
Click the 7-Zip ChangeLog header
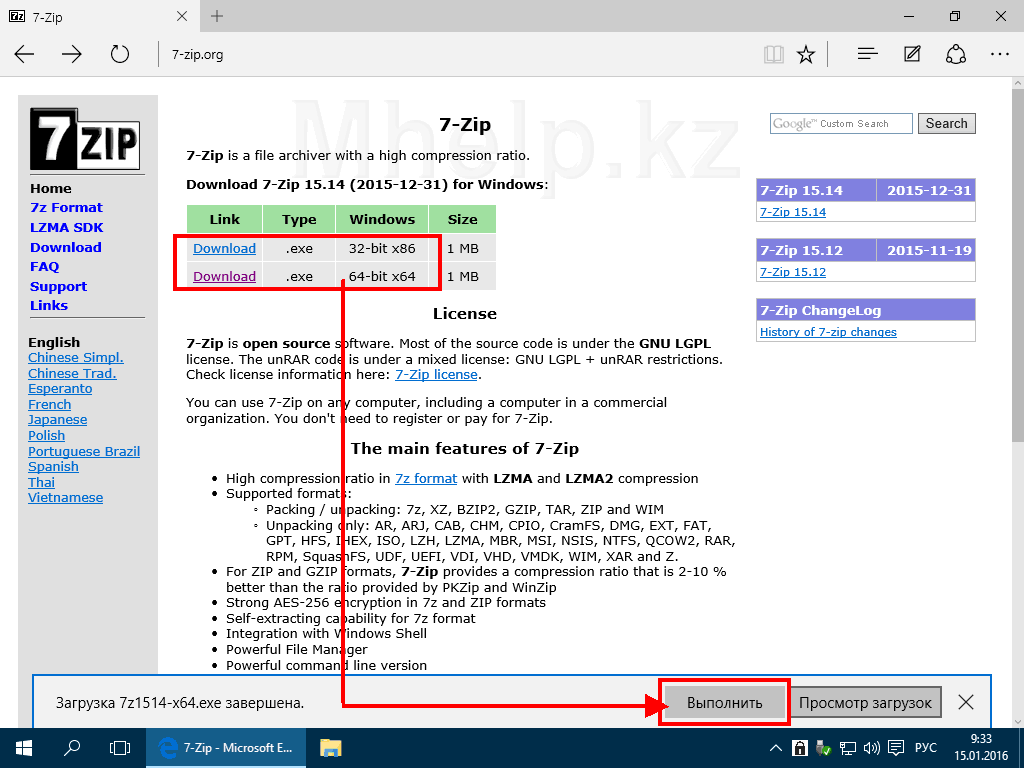[x=865, y=310]
